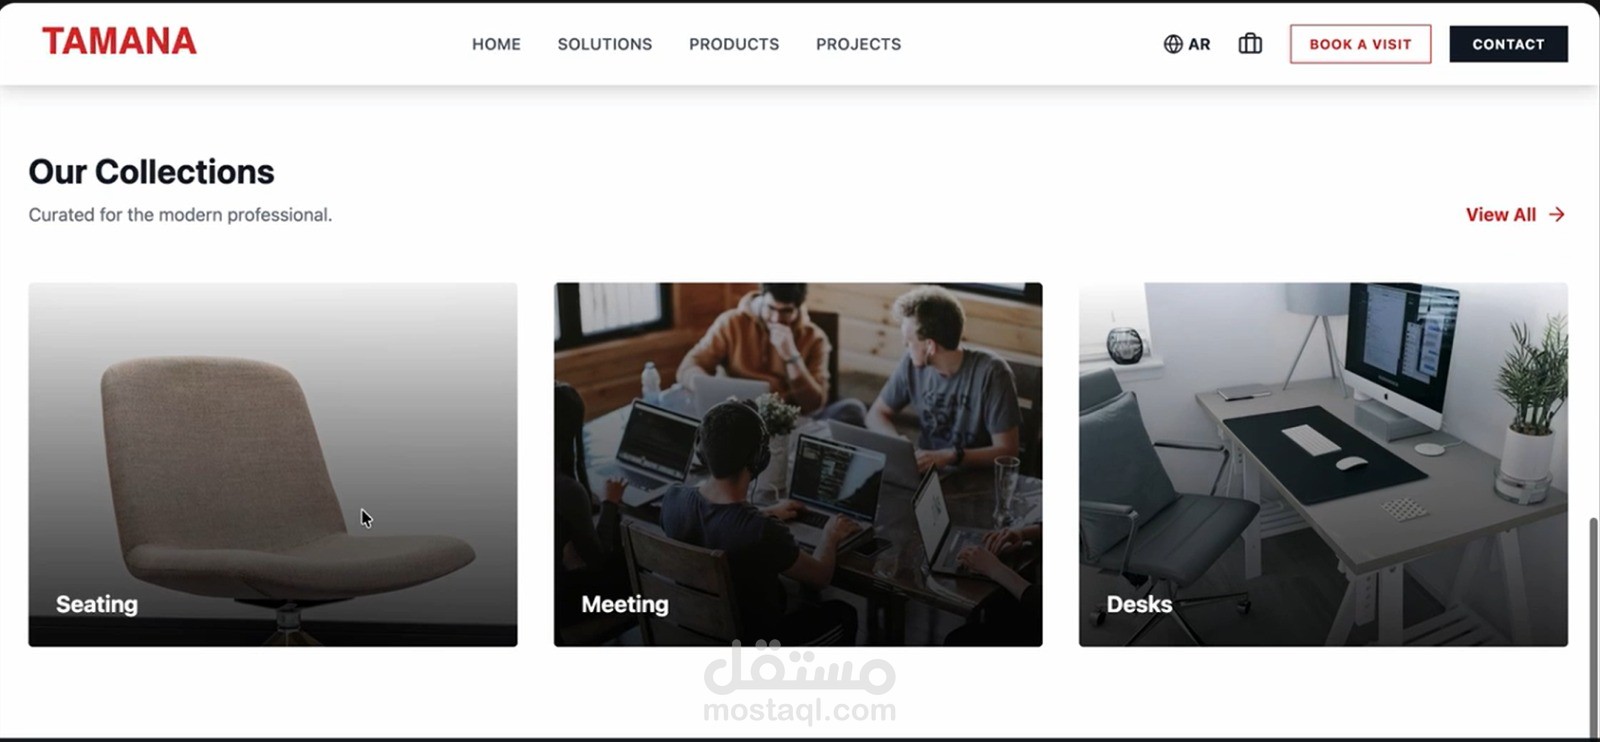Click the globe language icon
Viewport: 1600px width, 742px height.
(x=1173, y=44)
